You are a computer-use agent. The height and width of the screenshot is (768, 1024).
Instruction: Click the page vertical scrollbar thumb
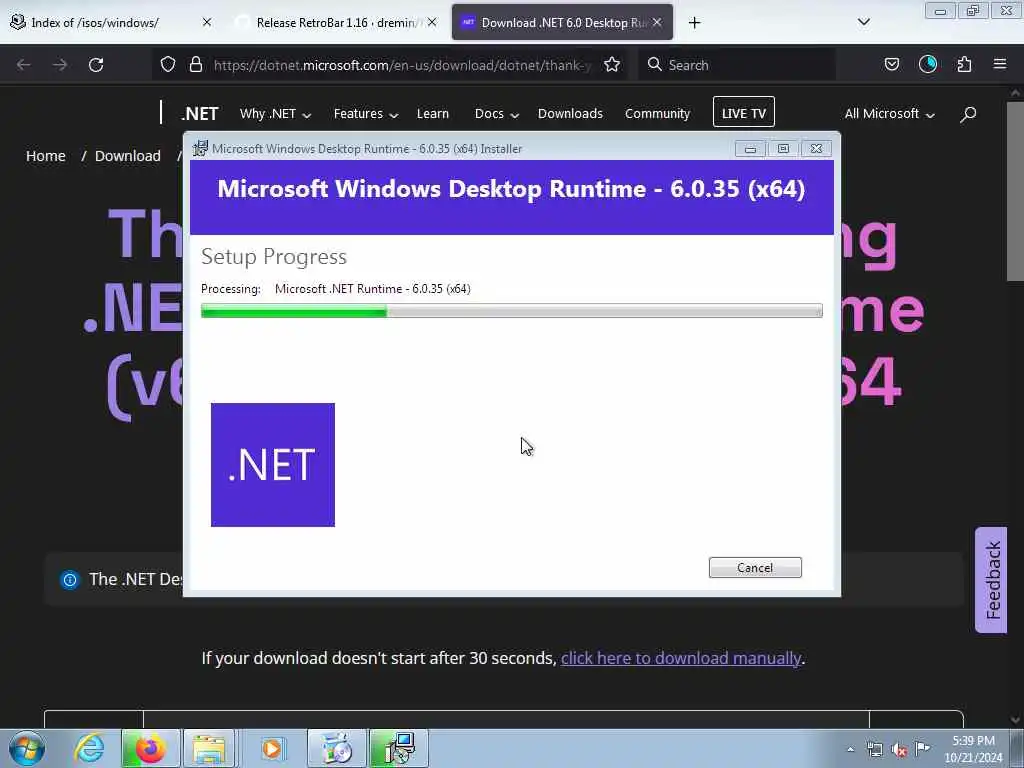click(x=1016, y=191)
